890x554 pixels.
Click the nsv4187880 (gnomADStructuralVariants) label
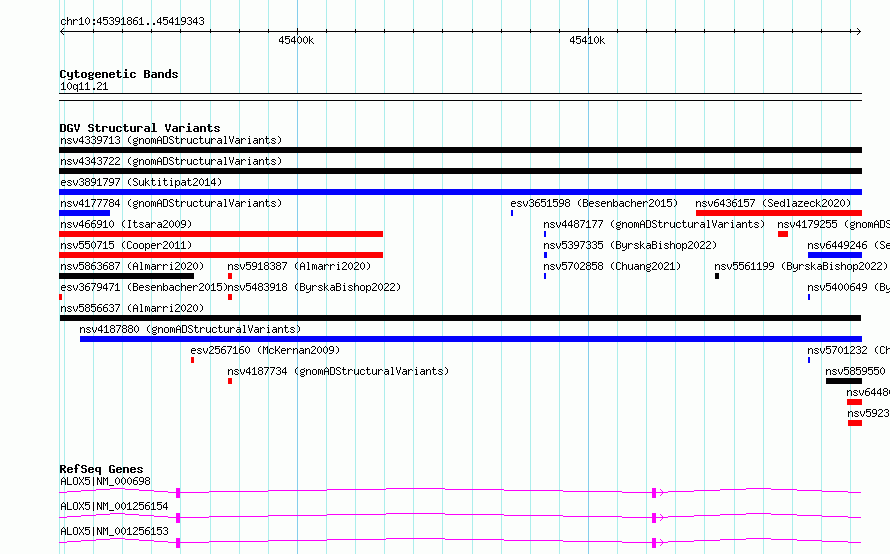190,329
